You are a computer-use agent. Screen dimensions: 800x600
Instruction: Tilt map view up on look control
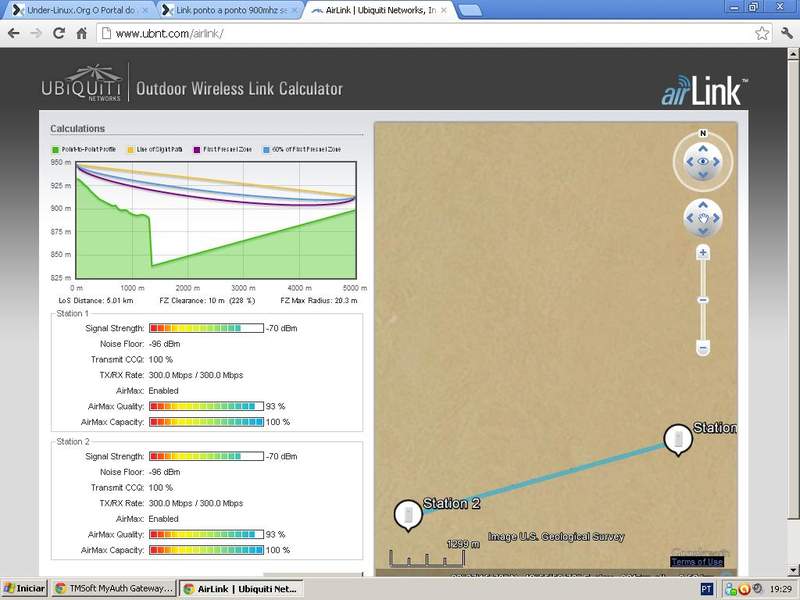click(x=703, y=148)
